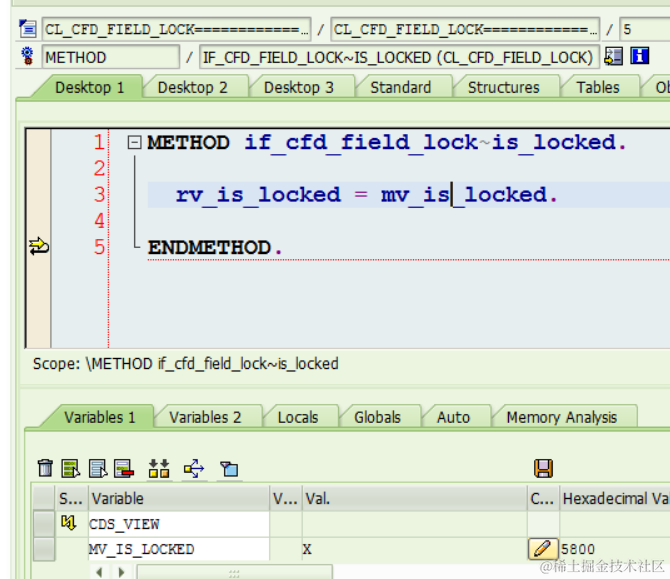Open the Locals tab
The width and height of the screenshot is (670, 579).
[x=298, y=417]
